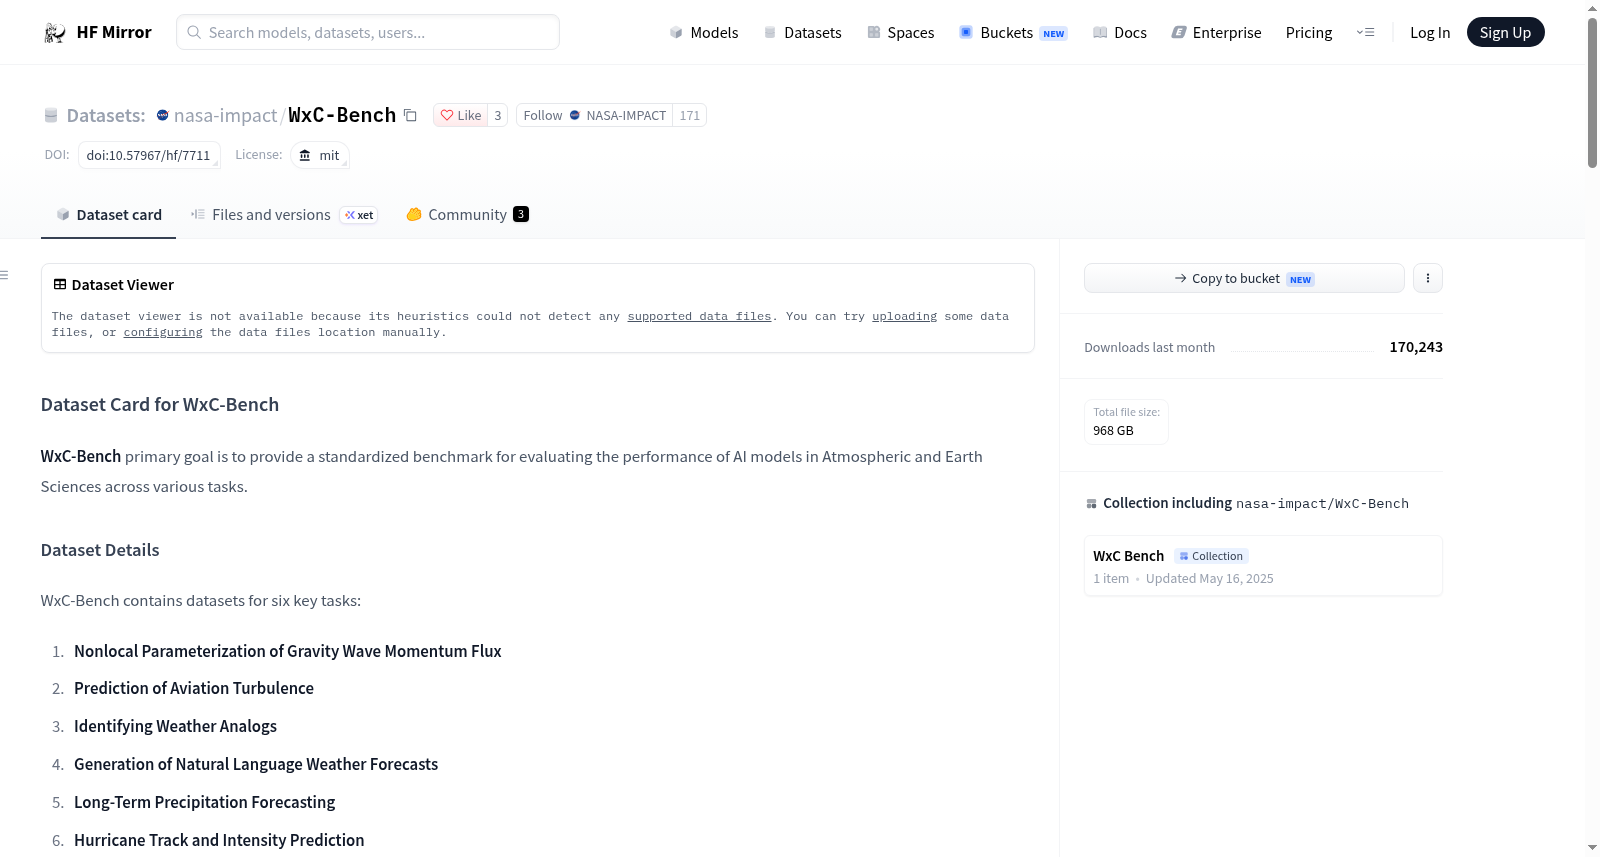Open the supported data files link

pyautogui.click(x=699, y=316)
